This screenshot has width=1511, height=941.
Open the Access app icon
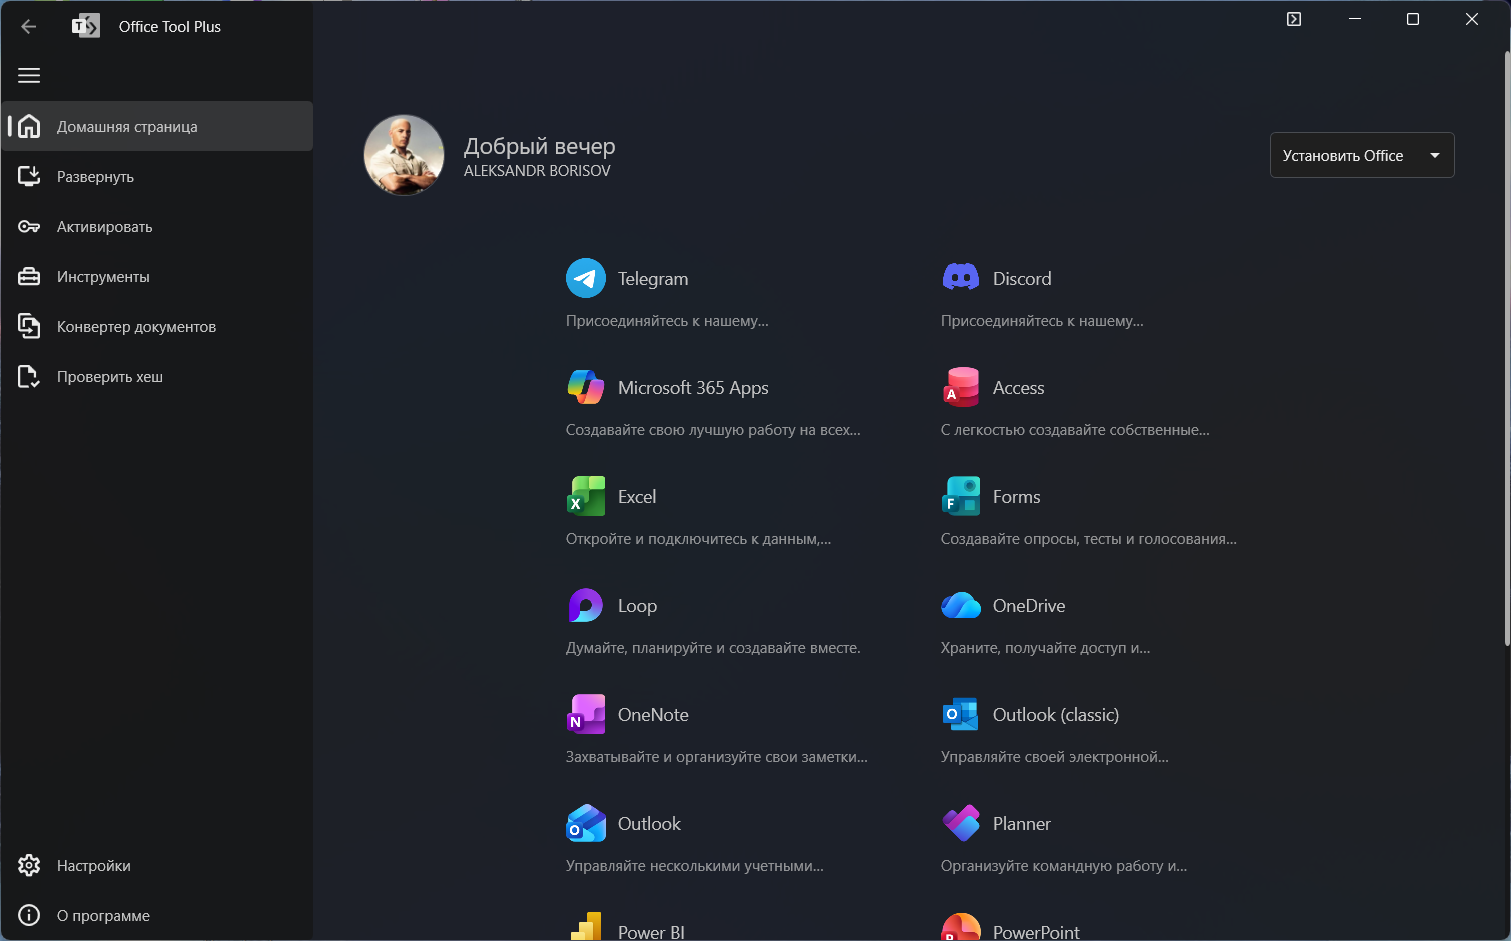[961, 387]
